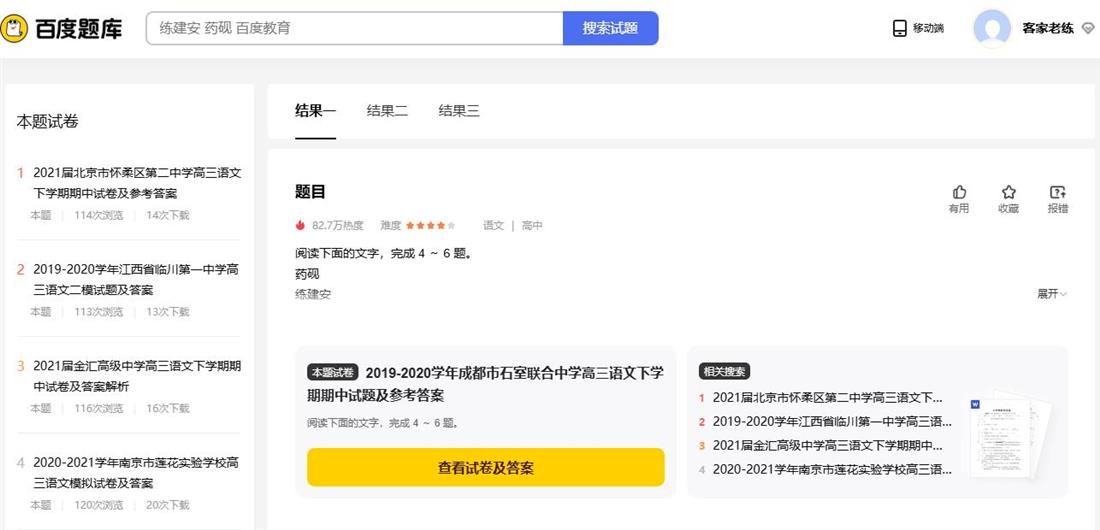Click the Baidu Tiku logo icon
This screenshot has height=530, width=1100.
click(x=14, y=28)
